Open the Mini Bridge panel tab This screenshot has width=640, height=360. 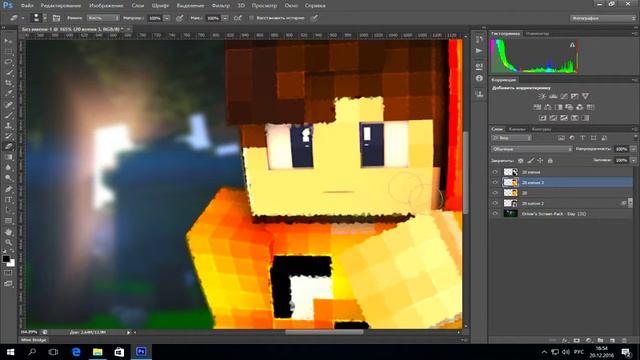pos(33,340)
